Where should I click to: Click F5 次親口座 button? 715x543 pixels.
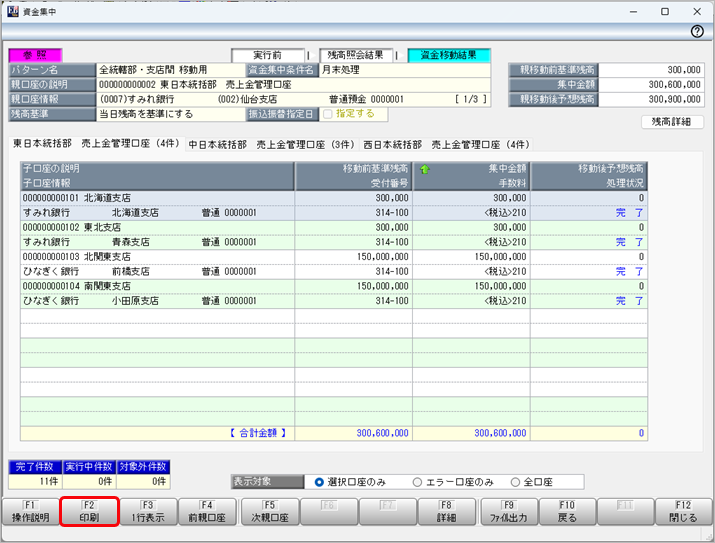[x=270, y=512]
